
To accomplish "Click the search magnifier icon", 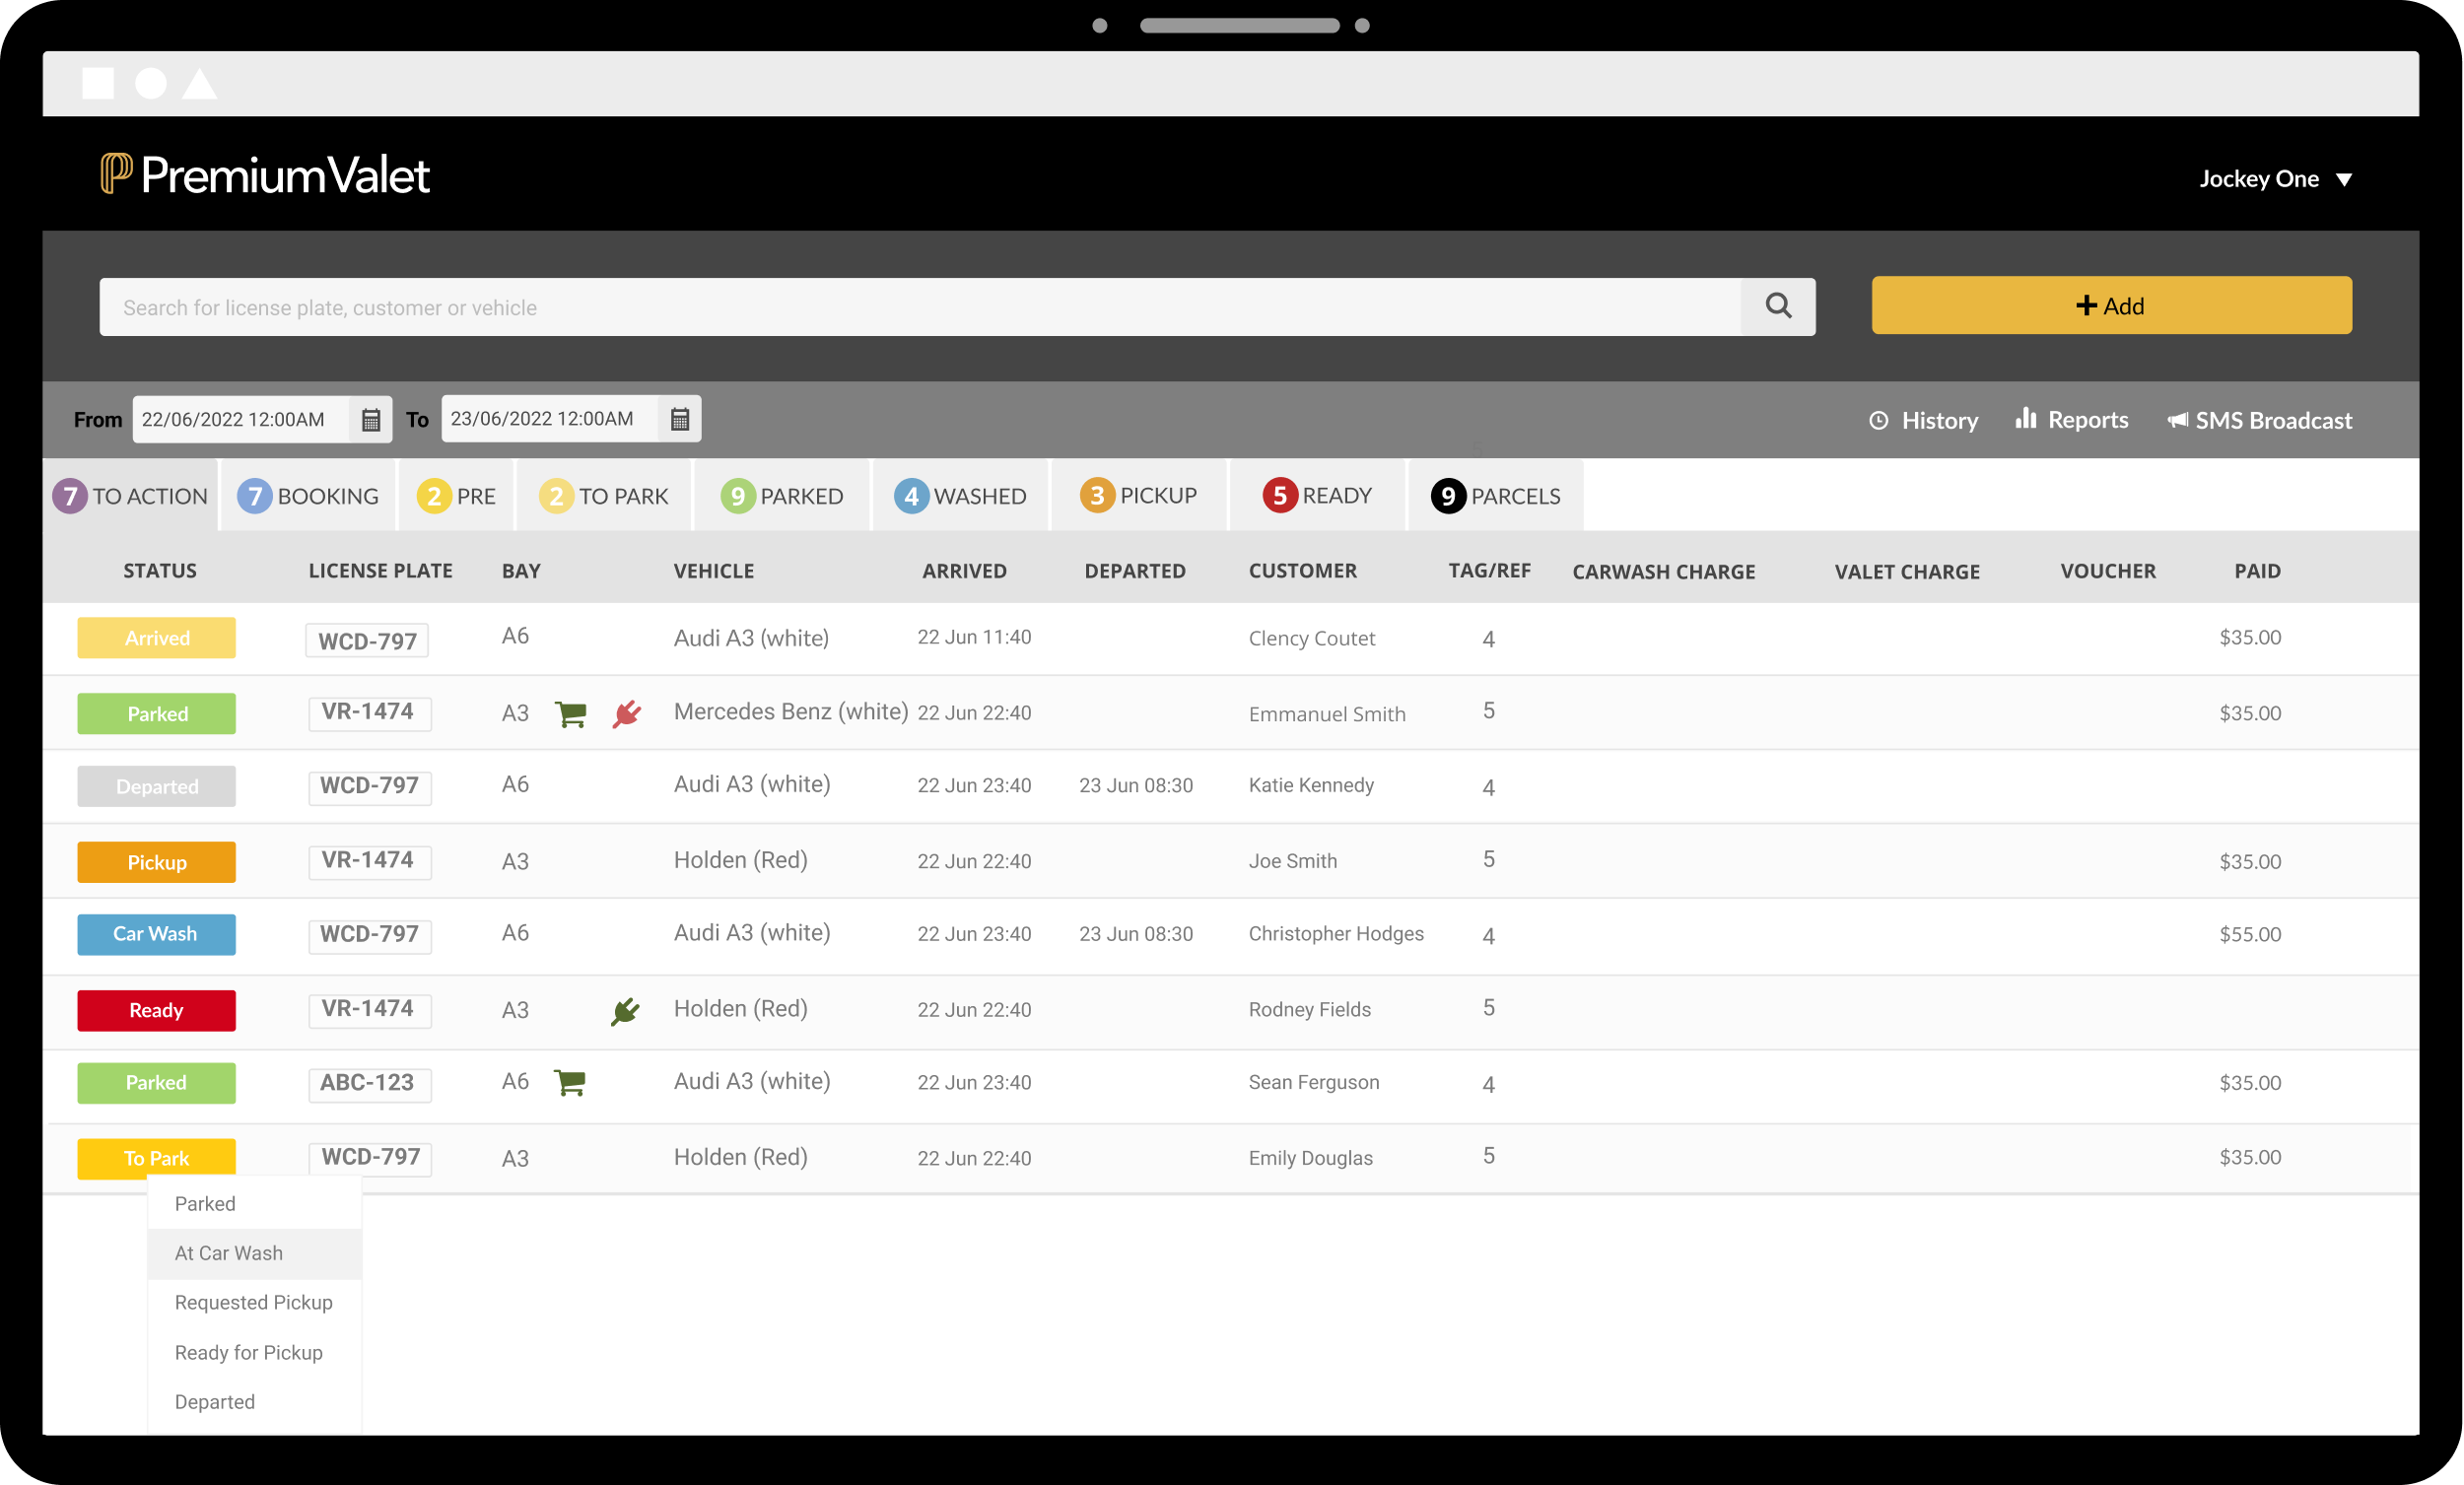I will 1778,306.
